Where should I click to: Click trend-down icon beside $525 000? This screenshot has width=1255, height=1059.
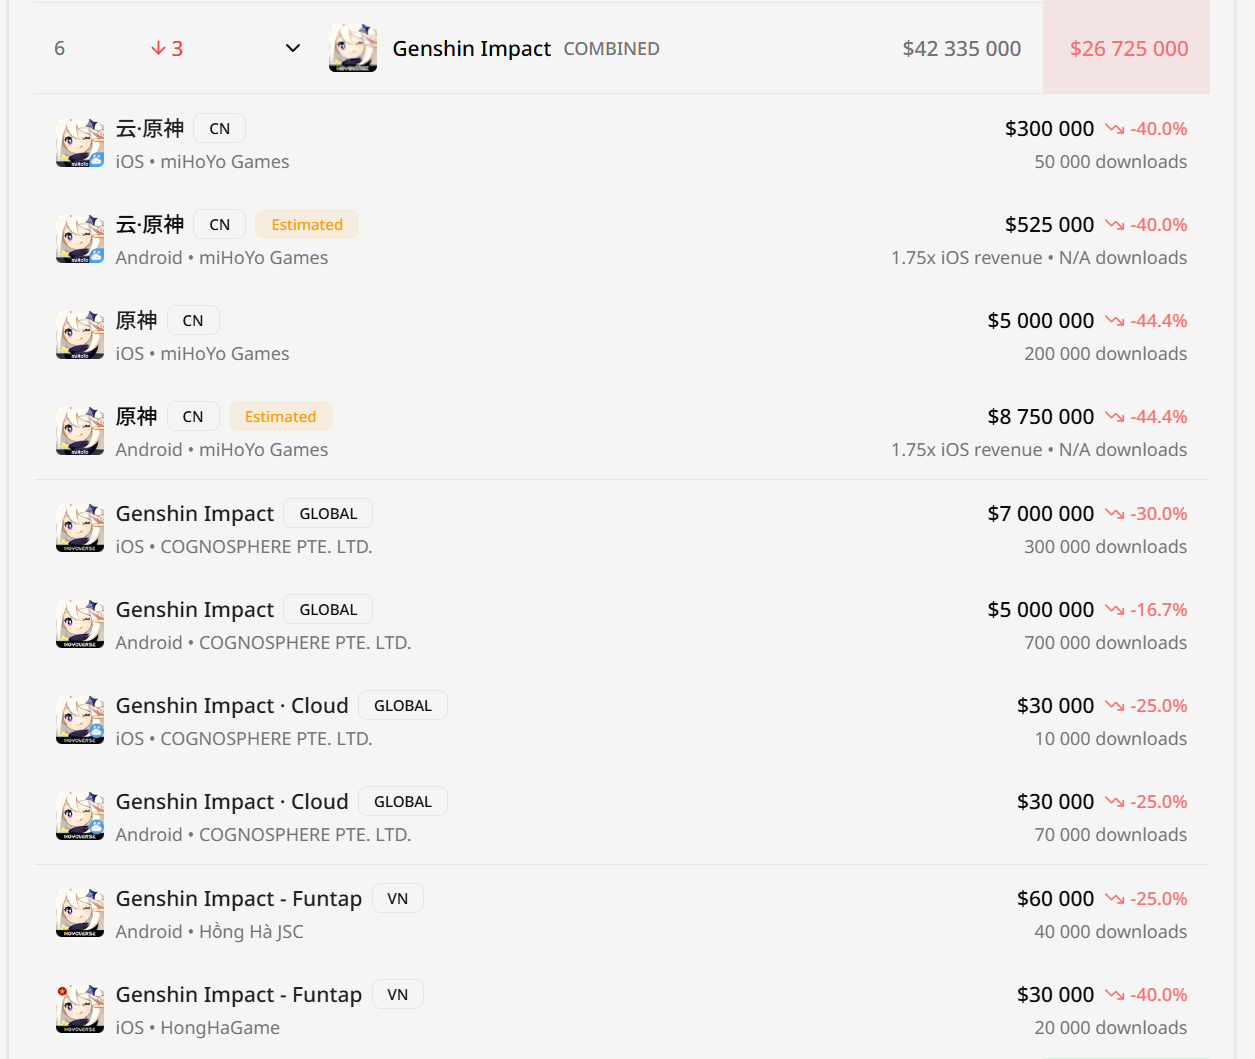(1115, 225)
